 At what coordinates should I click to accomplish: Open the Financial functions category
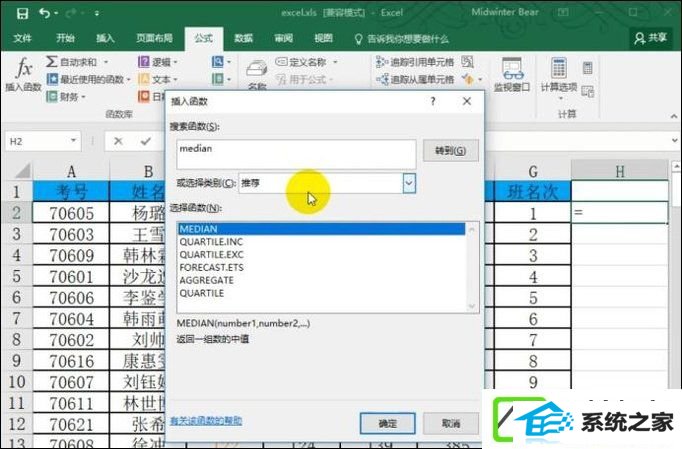coord(65,97)
